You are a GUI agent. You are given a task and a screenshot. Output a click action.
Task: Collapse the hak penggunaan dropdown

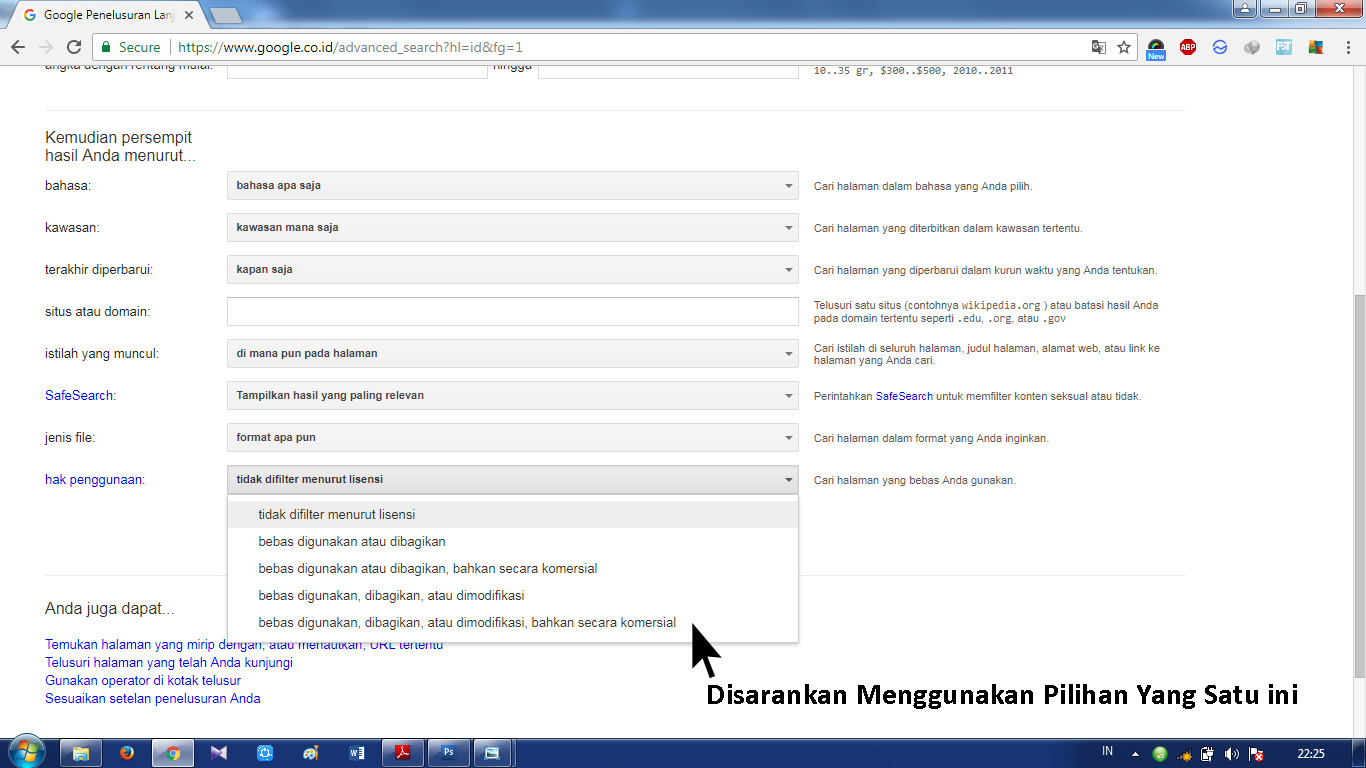coord(513,479)
